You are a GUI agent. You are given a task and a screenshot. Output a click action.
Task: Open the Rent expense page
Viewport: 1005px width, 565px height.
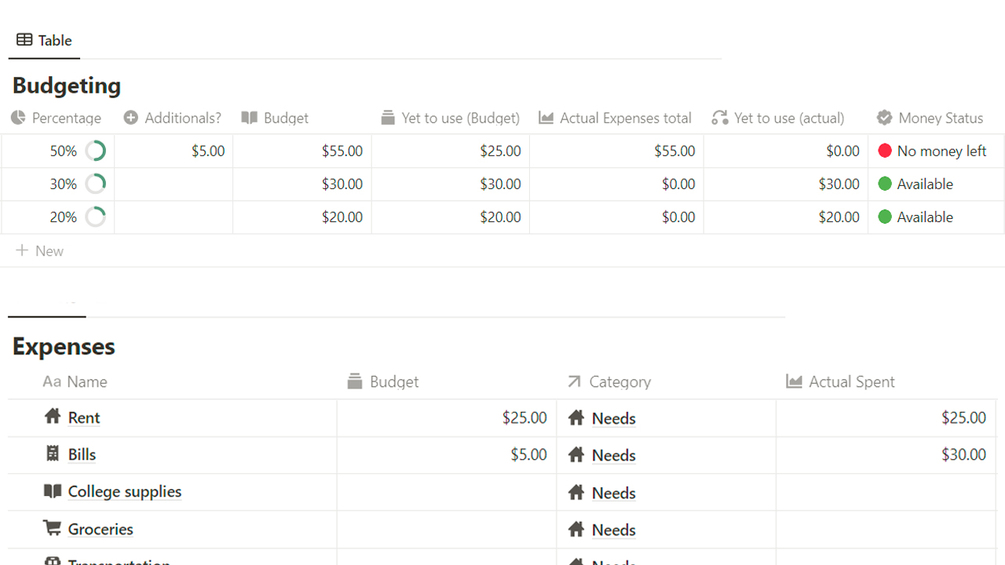pos(84,418)
